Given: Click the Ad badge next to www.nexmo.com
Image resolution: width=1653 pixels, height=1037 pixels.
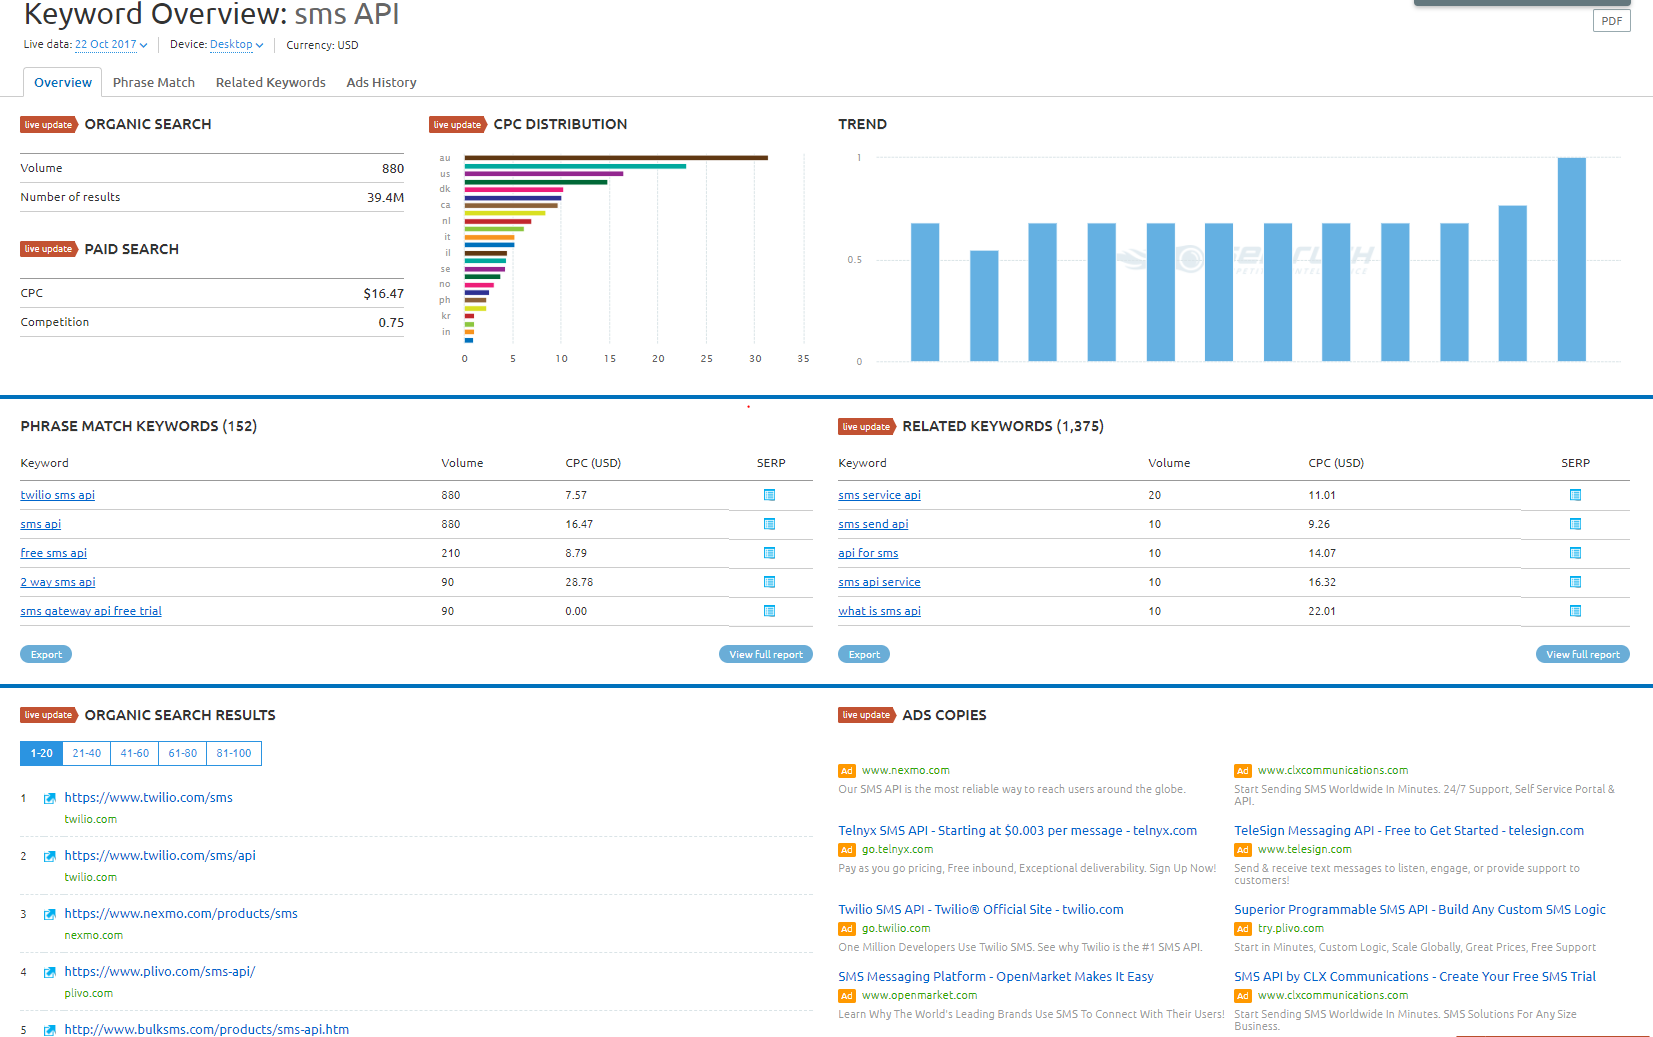Looking at the screenshot, I should (846, 770).
